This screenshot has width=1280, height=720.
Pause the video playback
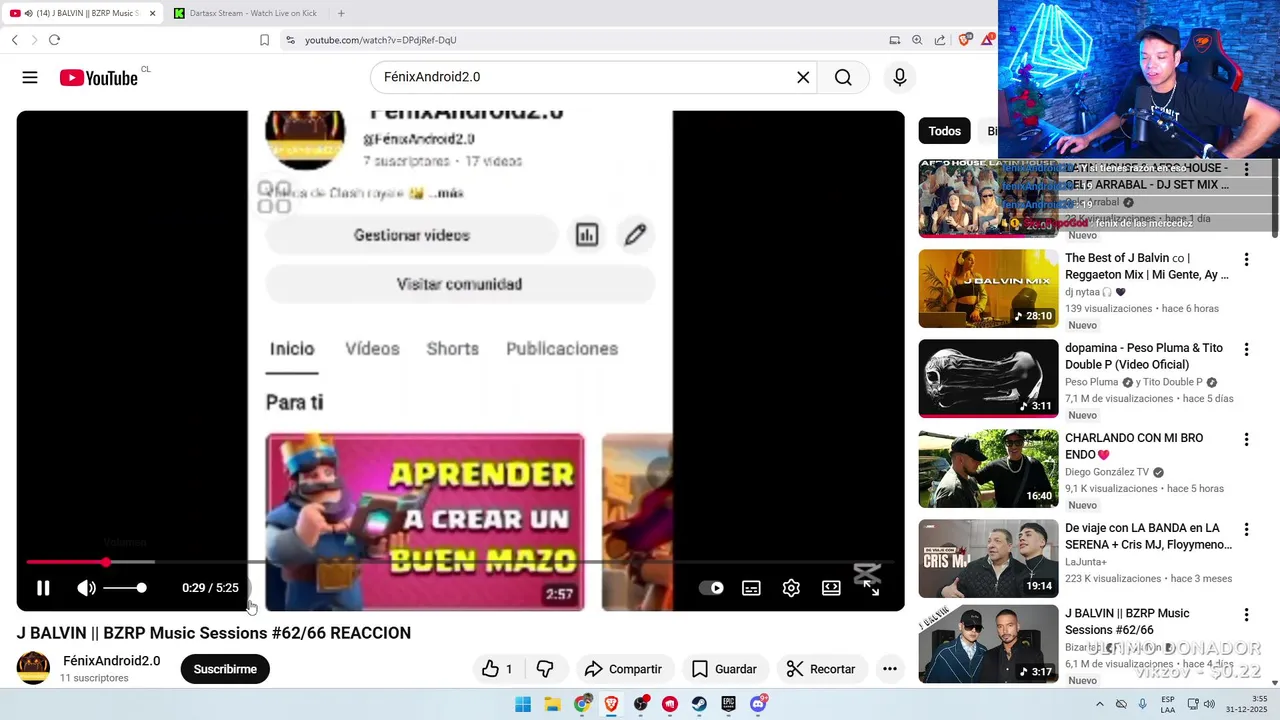(43, 588)
